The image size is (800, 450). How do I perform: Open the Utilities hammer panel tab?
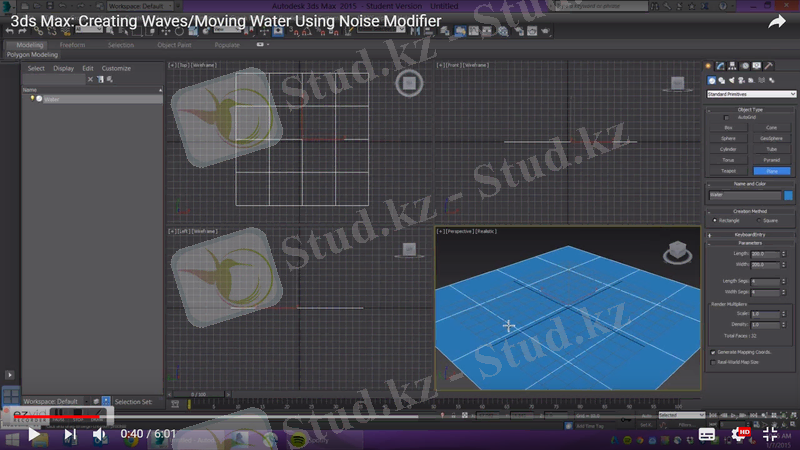pos(768,66)
